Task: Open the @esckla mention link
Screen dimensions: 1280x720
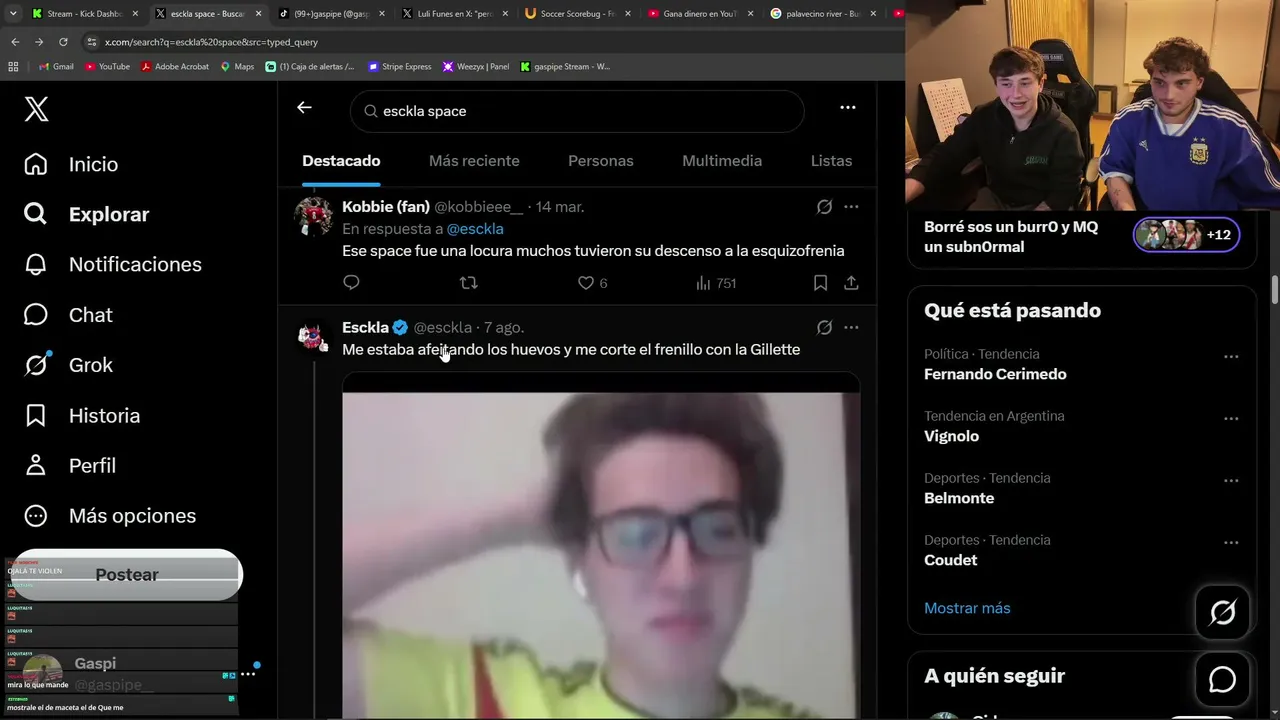Action: [x=475, y=229]
